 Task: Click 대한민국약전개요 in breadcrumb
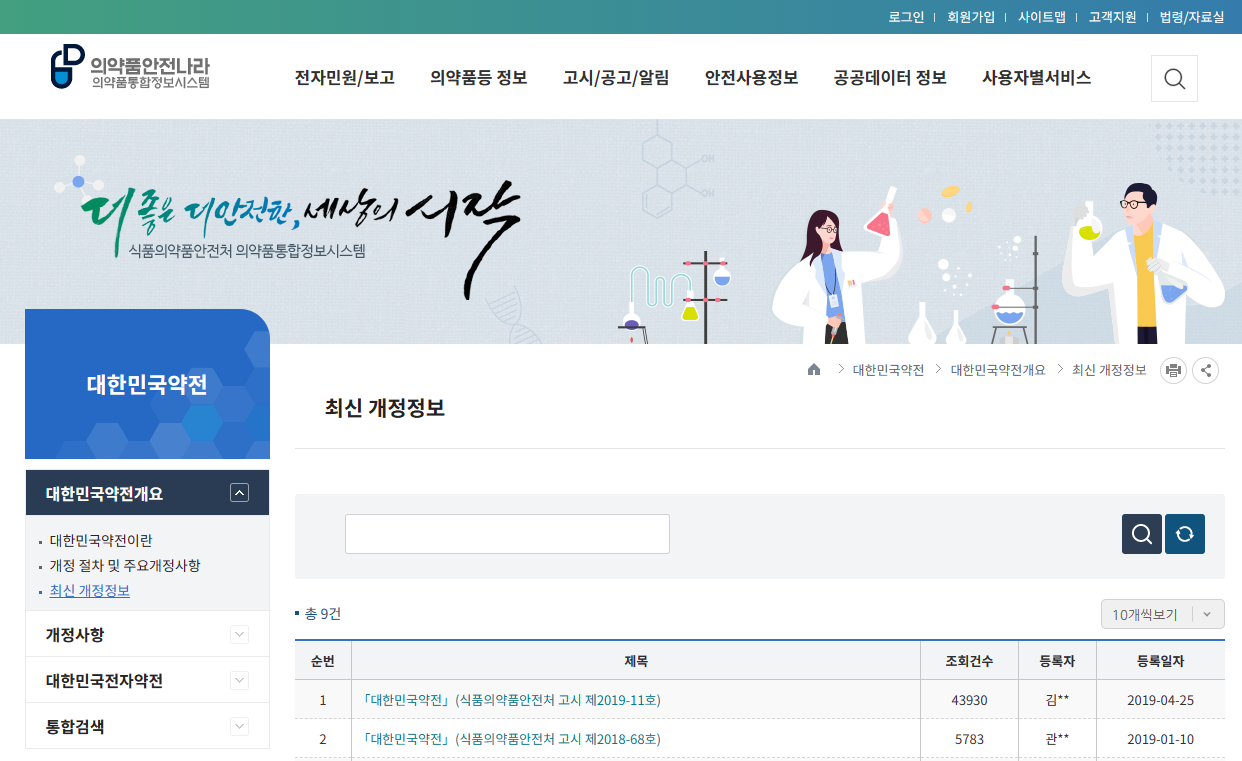(x=998, y=370)
